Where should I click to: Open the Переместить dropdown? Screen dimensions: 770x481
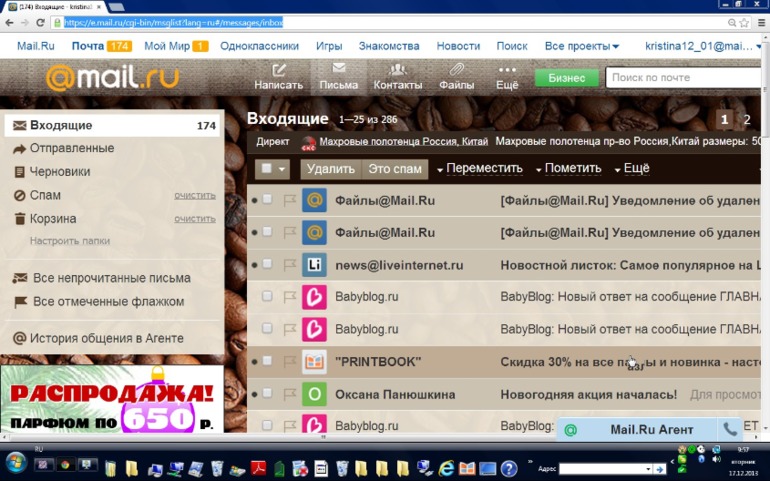tap(480, 169)
